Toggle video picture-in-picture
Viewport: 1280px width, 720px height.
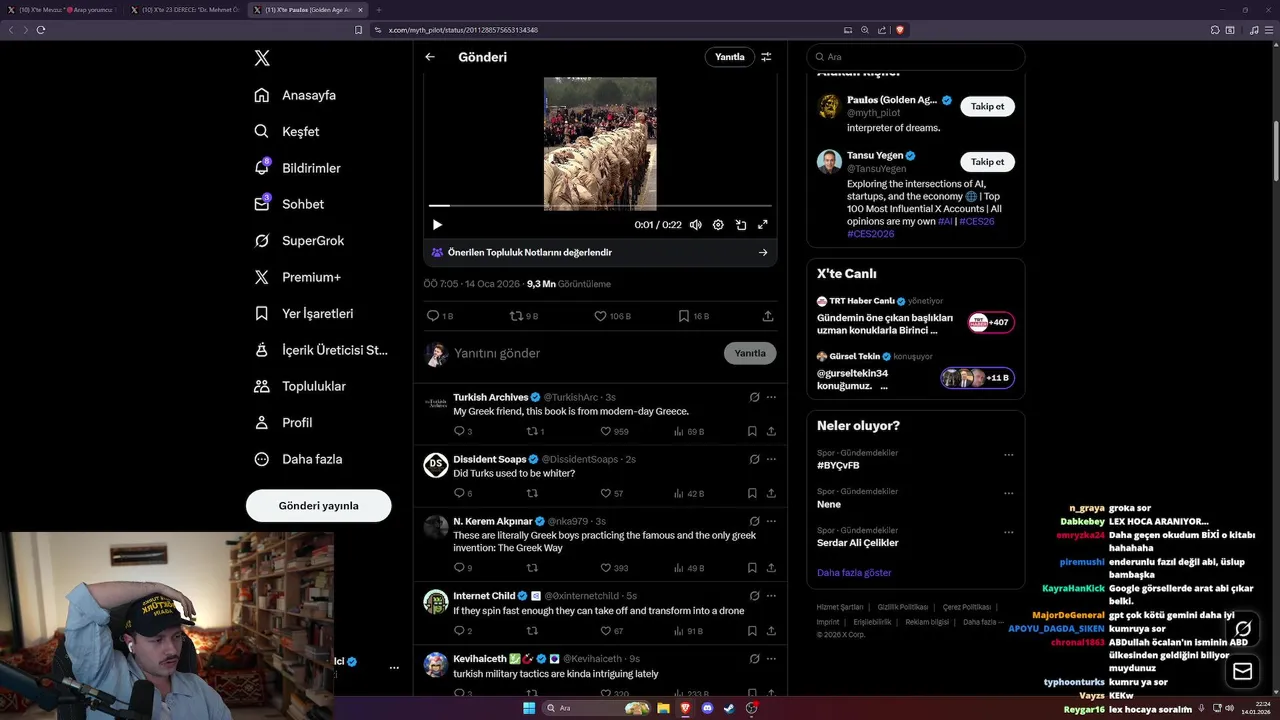point(741,225)
